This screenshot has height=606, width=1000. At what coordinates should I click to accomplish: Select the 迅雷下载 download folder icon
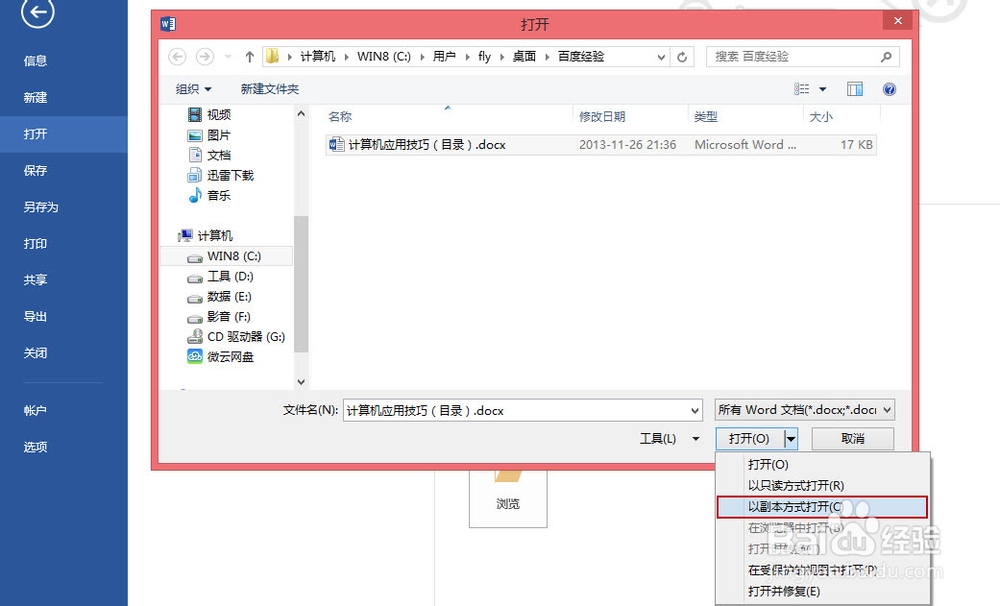pyautogui.click(x=196, y=174)
